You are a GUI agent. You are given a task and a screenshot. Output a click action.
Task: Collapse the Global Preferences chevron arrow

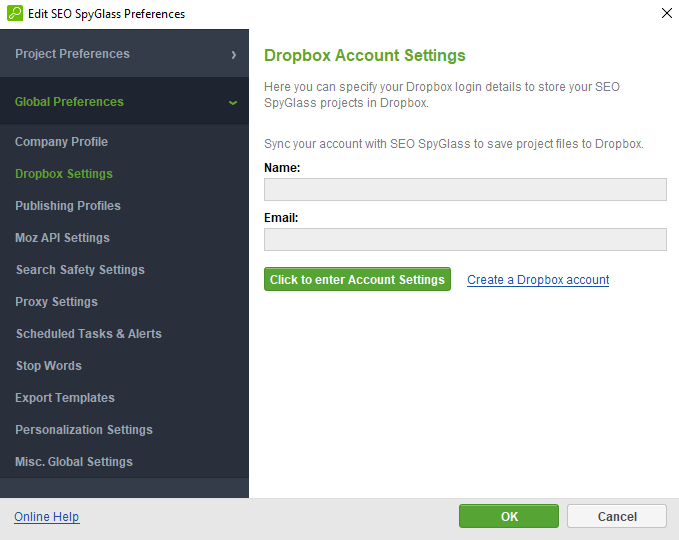pos(233,103)
